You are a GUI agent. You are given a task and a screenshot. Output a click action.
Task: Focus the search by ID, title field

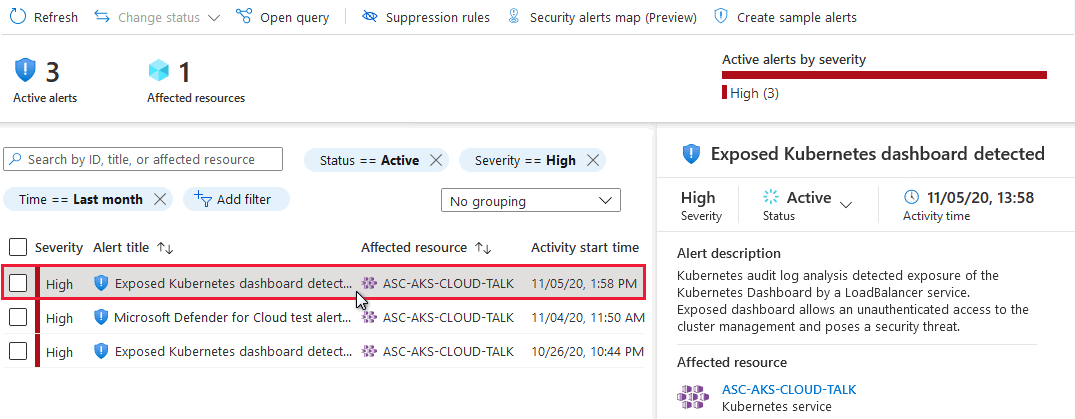(x=143, y=159)
